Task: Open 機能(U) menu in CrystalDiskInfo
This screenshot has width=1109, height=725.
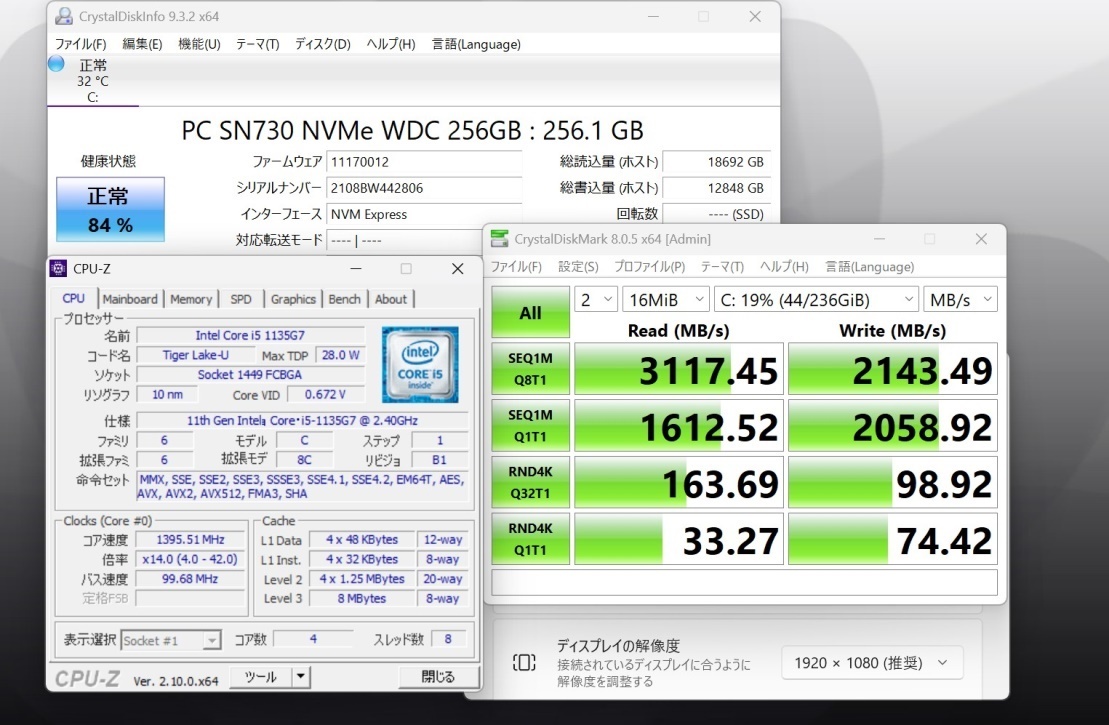Action: click(x=199, y=44)
